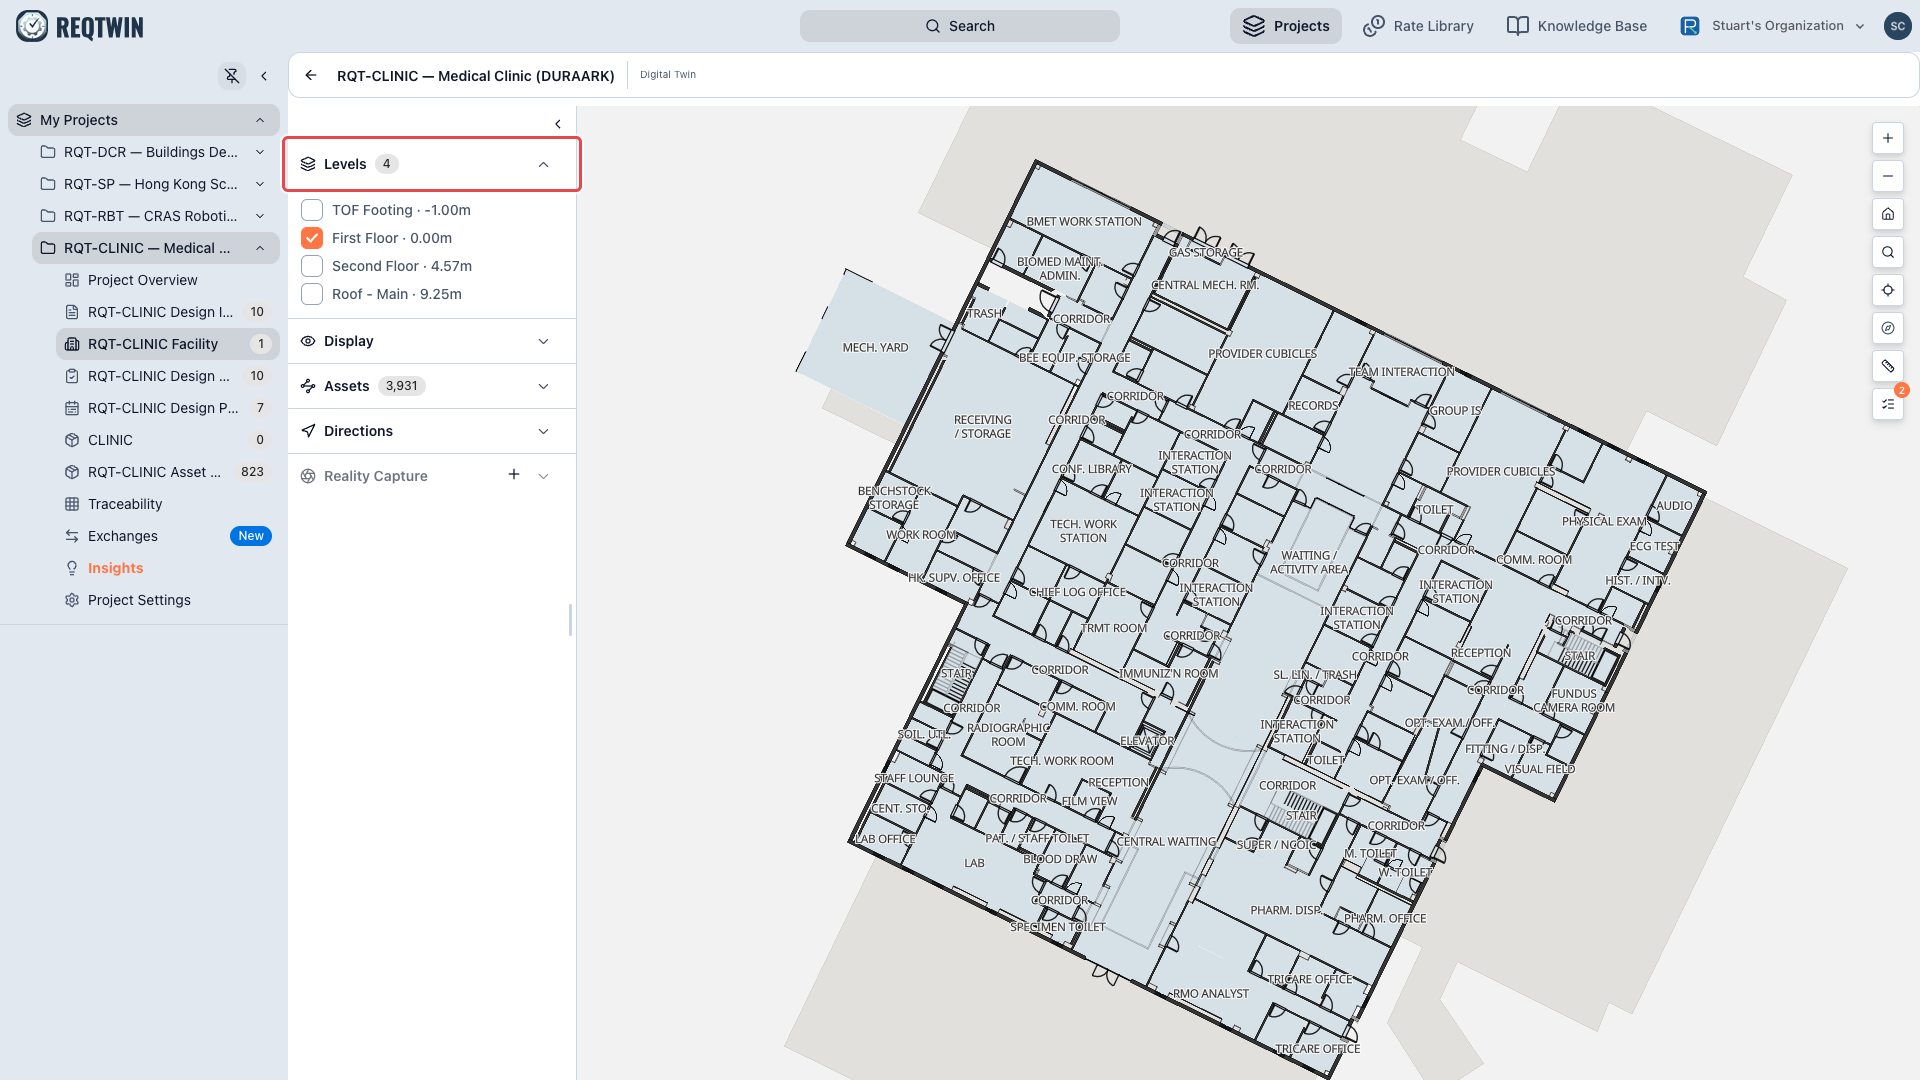
Task: Collapse the My Projects group chevron
Action: (x=260, y=120)
